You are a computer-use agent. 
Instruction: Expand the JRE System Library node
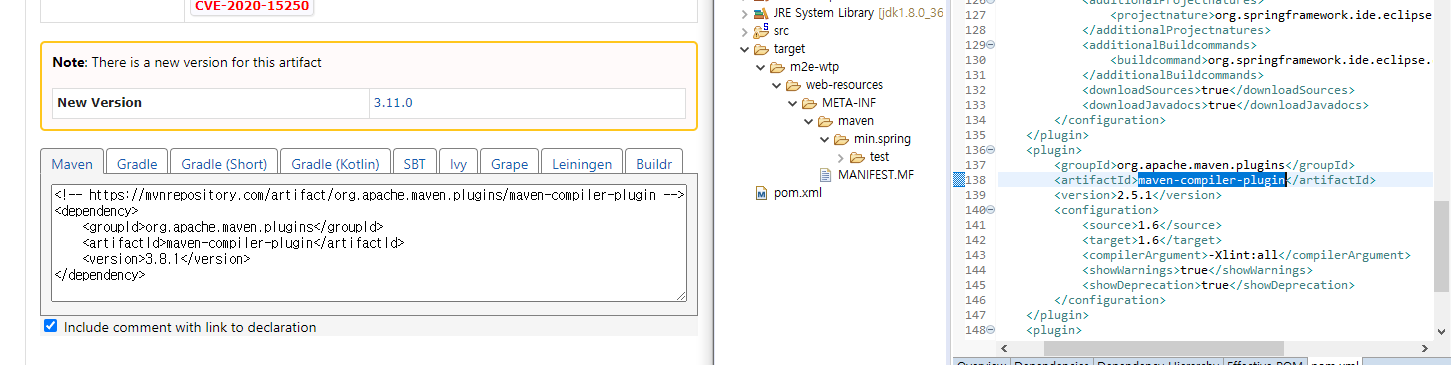coord(746,13)
